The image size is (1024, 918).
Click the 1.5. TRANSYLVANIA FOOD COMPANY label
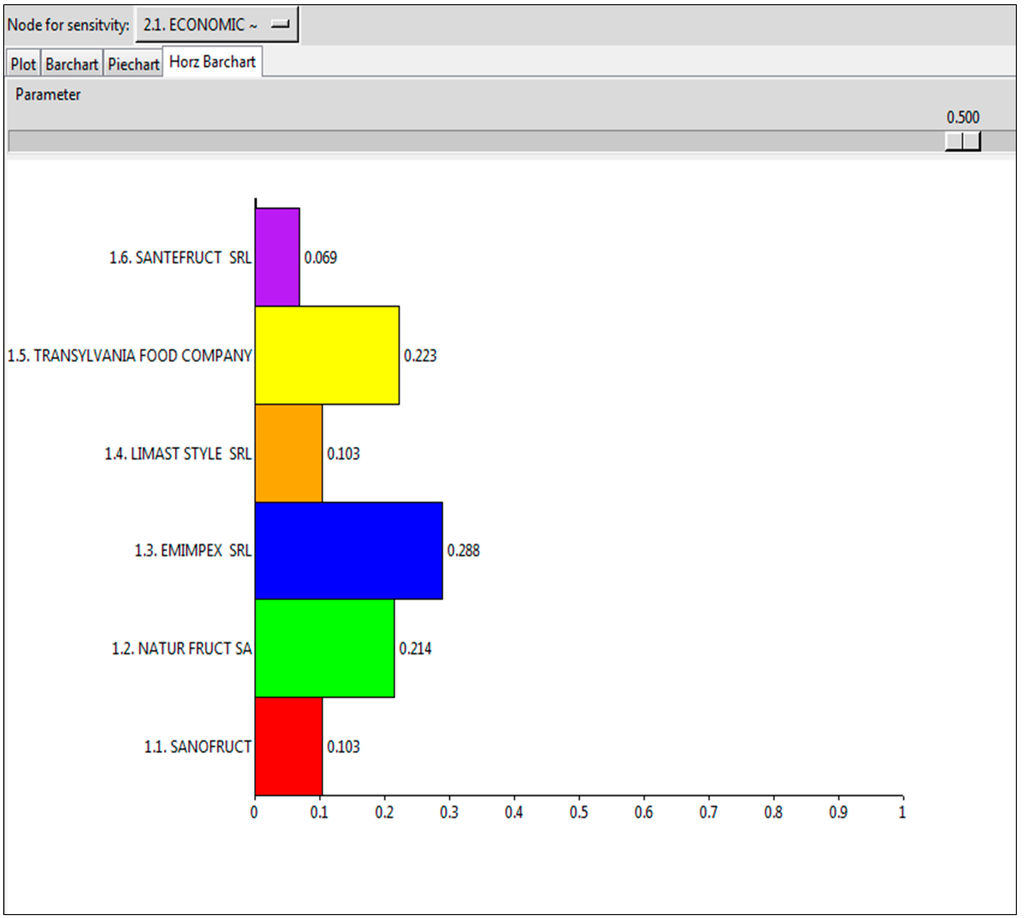tap(129, 355)
